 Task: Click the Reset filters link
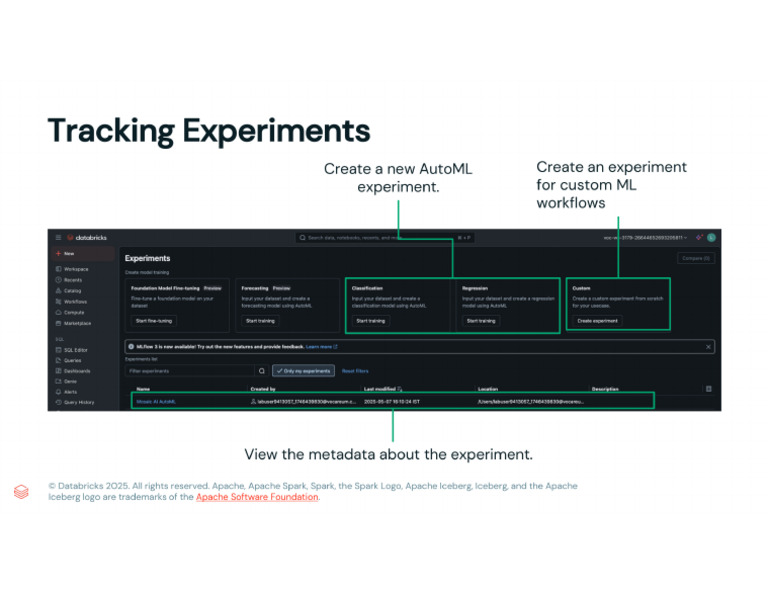(355, 371)
